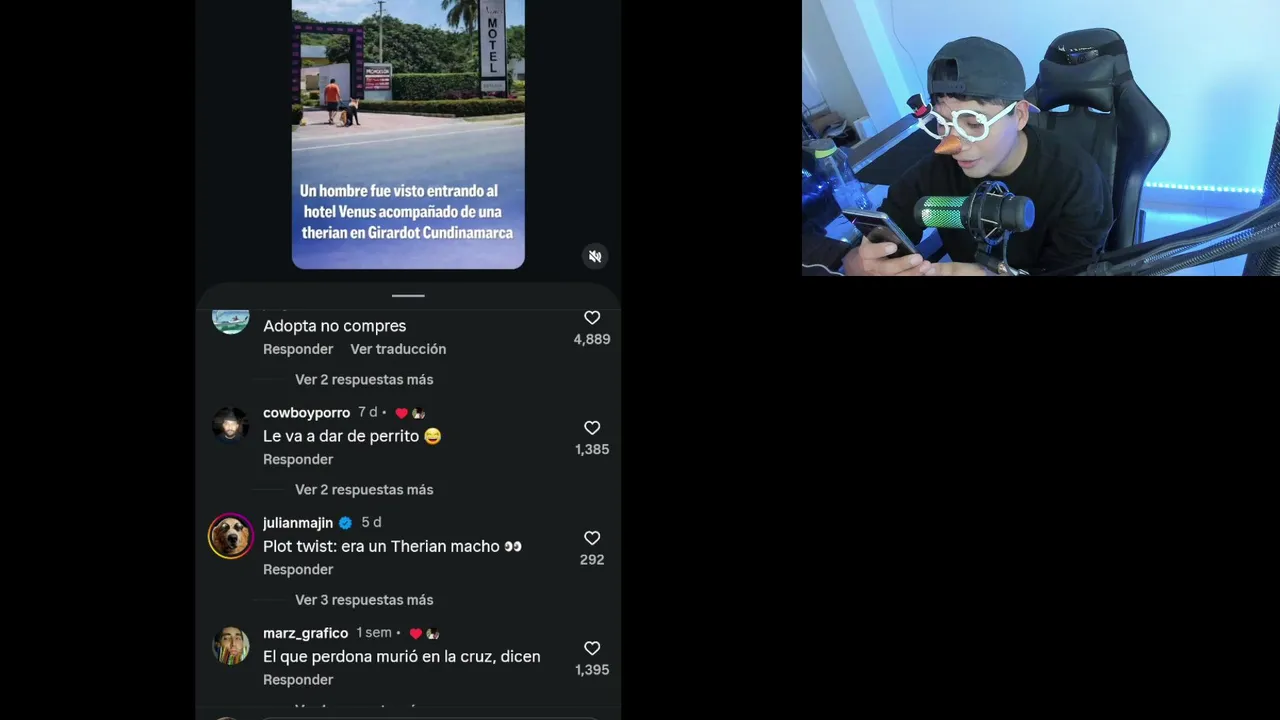Grab the comments sheet drag handle
This screenshot has width=1280, height=720.
(408, 296)
